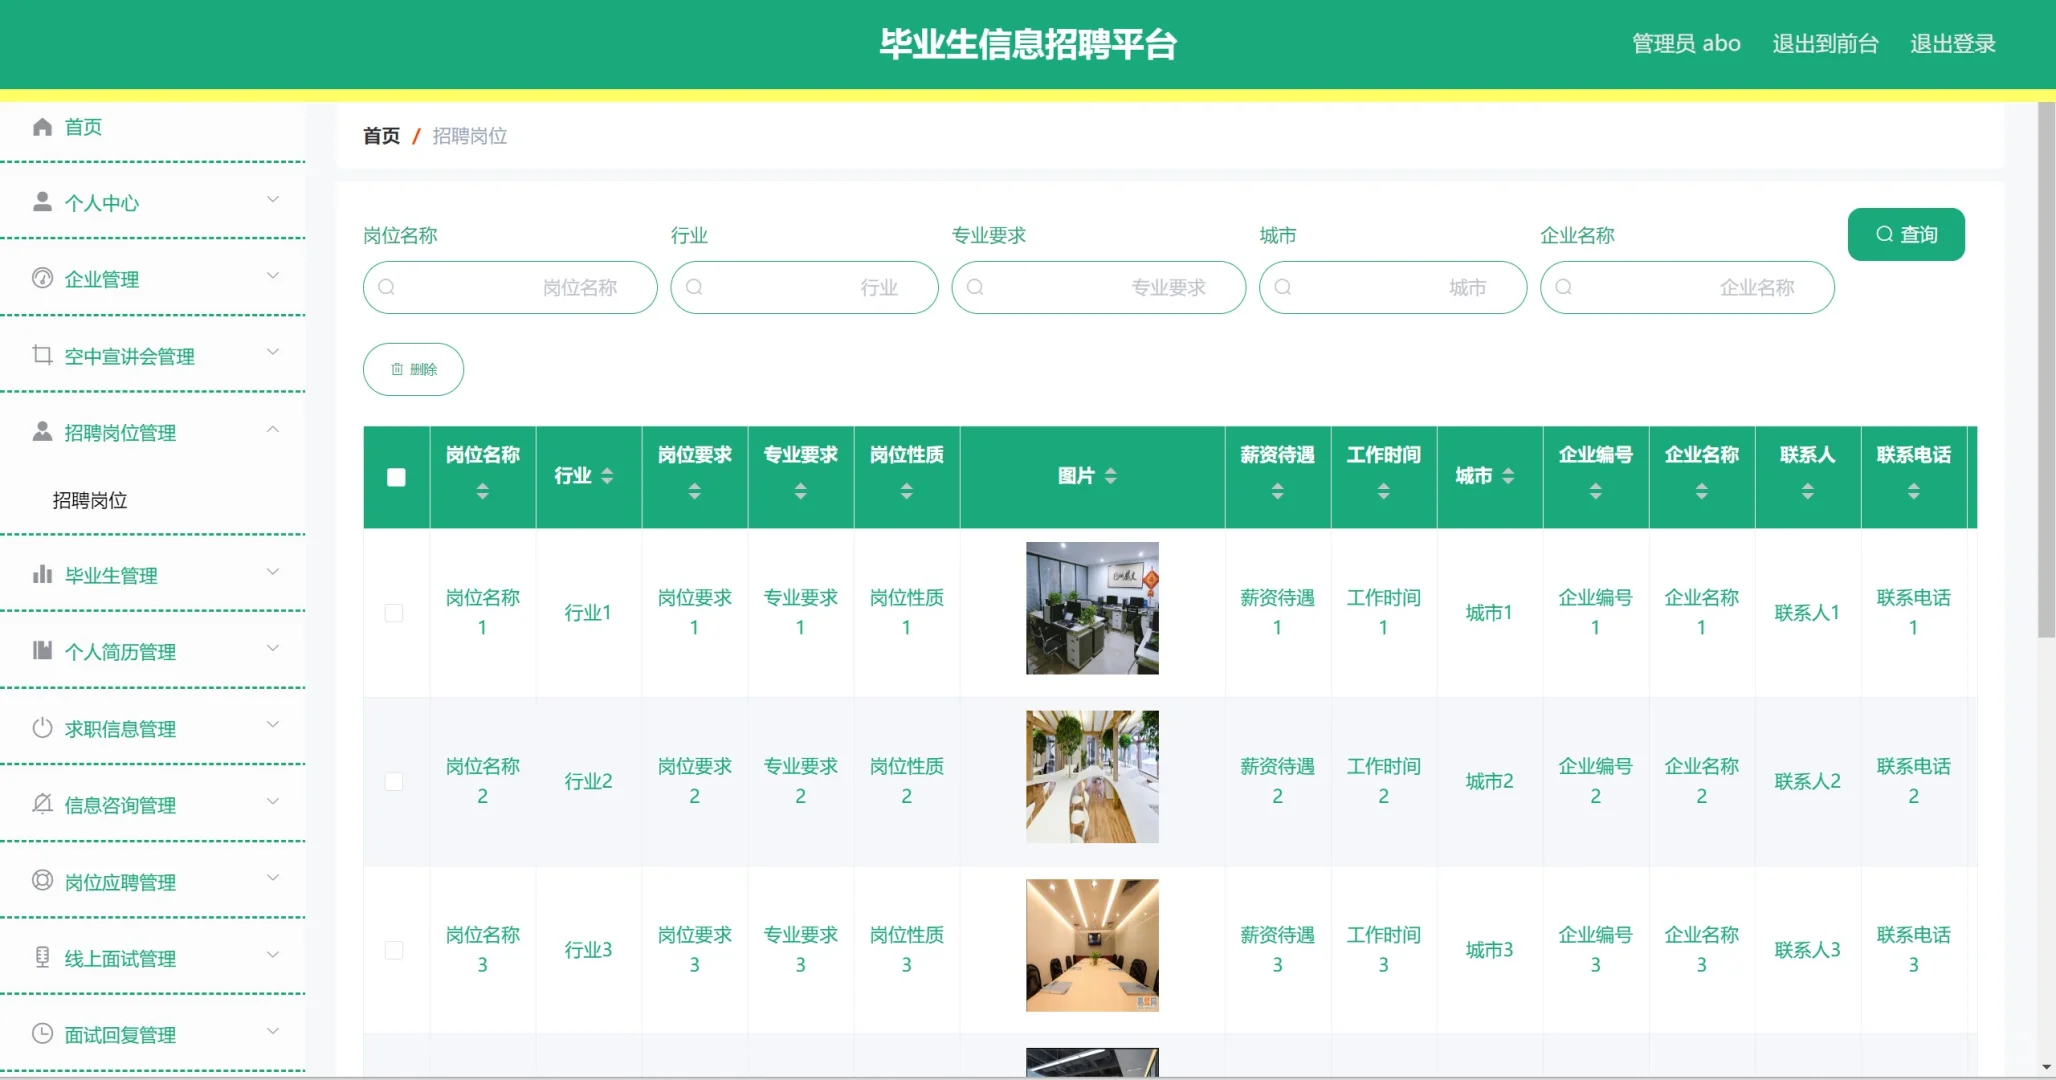Click the 空中宣讲会管理 crop icon
The width and height of the screenshot is (2056, 1080).
42,355
